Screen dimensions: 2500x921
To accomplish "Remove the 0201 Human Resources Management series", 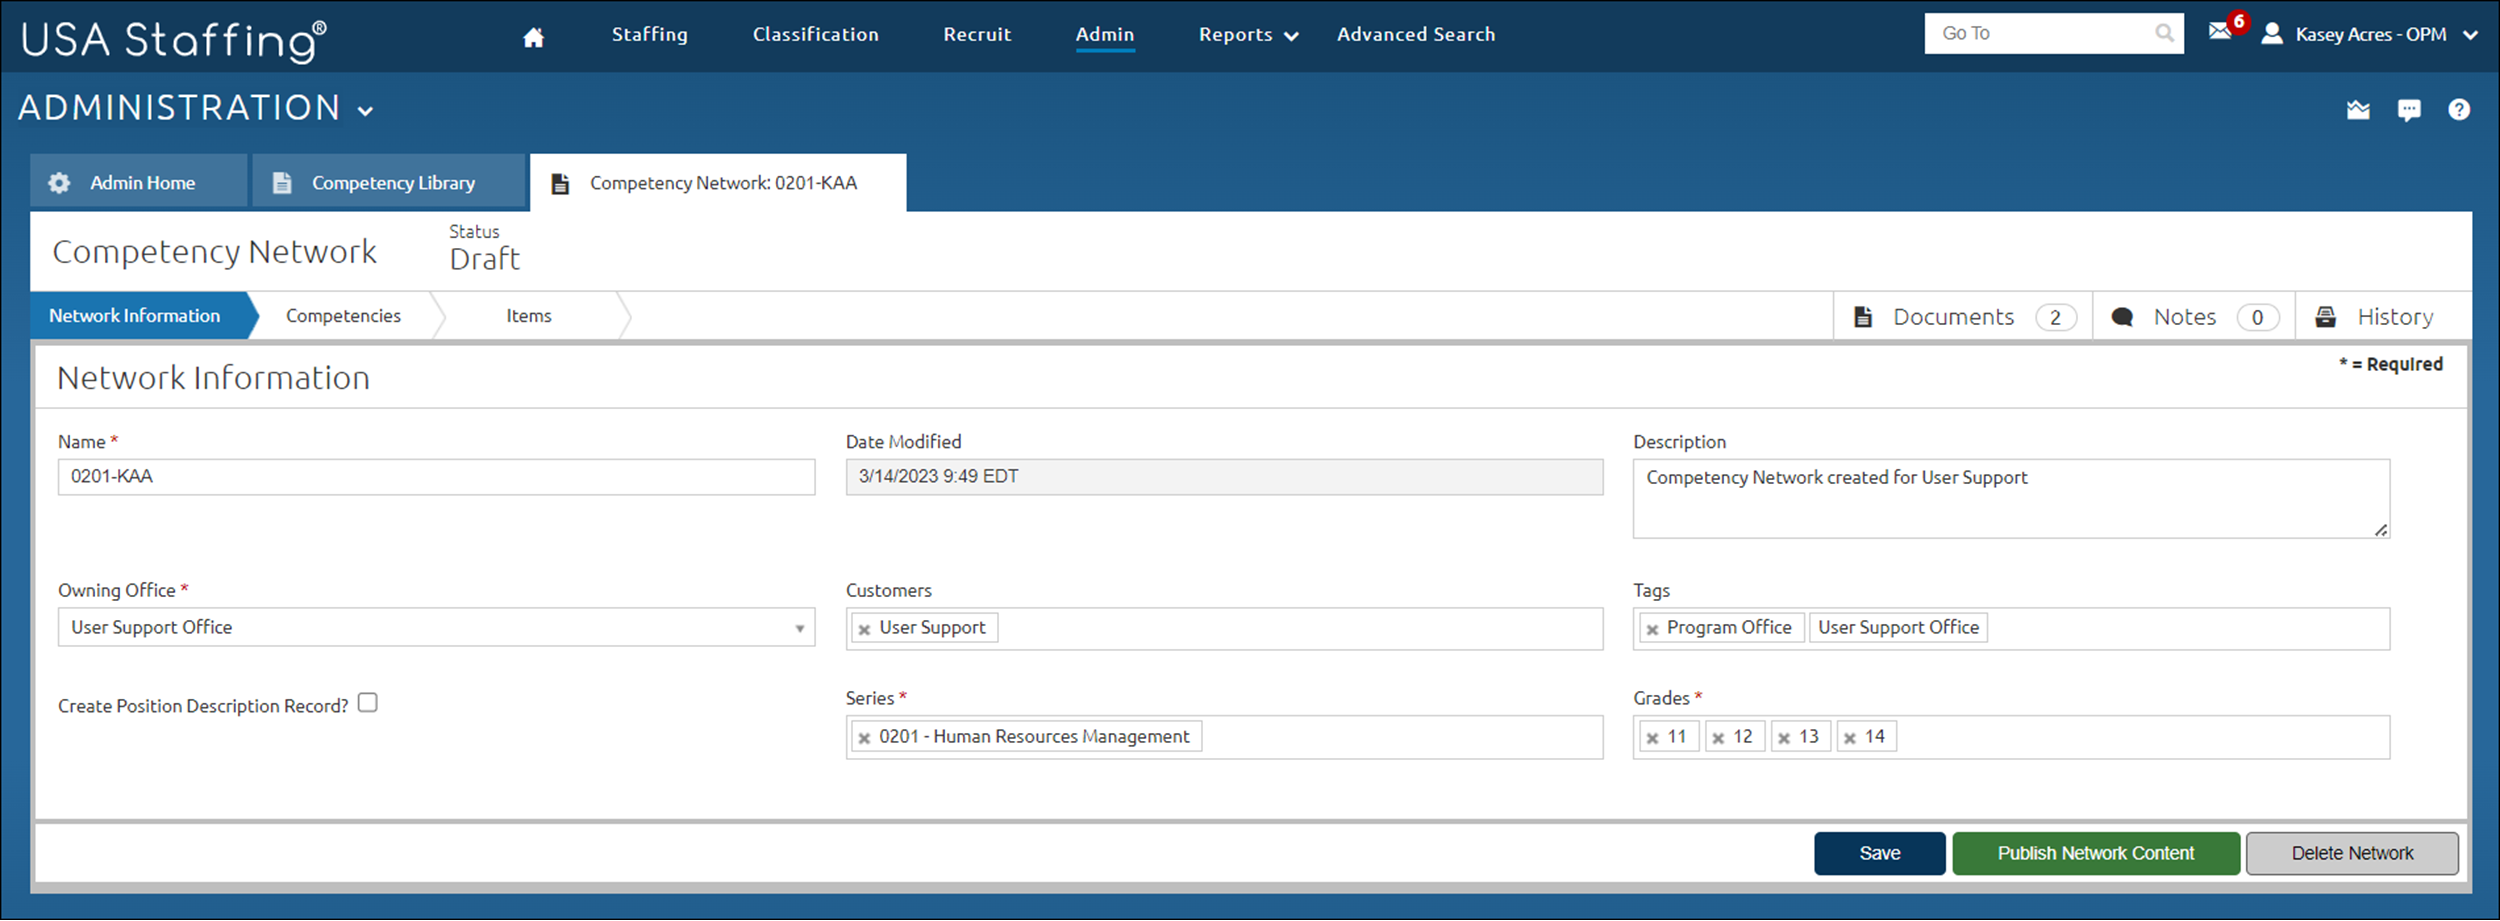I will coord(864,739).
